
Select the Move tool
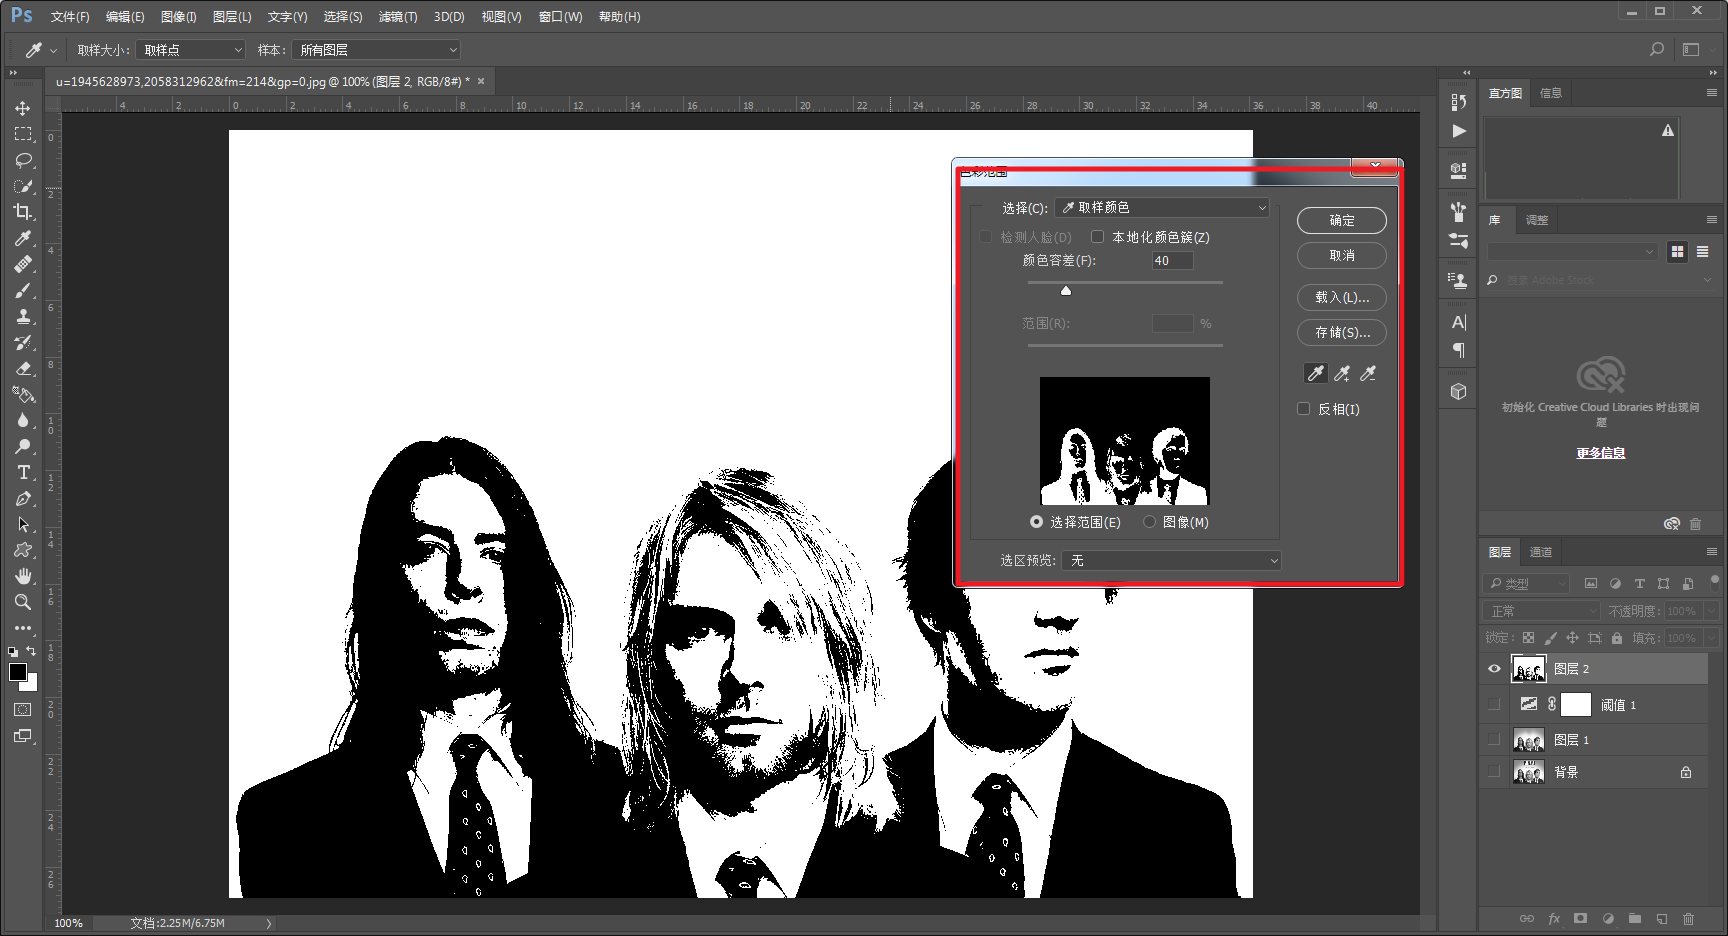23,108
